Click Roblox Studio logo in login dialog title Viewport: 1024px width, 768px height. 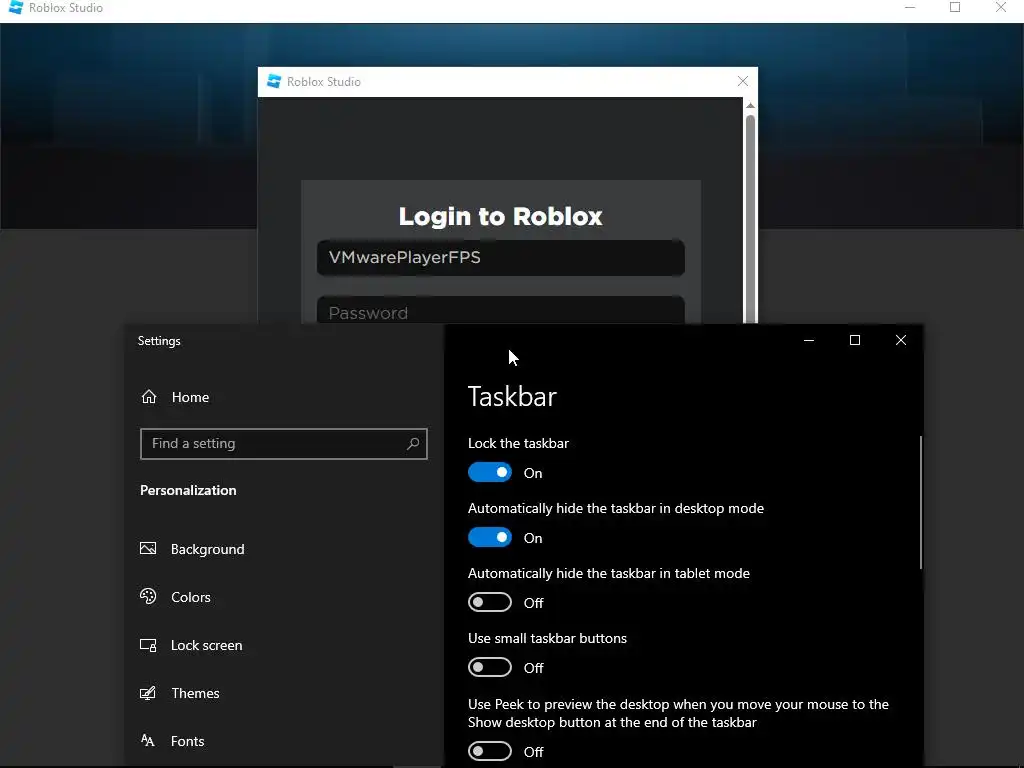pyautogui.click(x=274, y=82)
